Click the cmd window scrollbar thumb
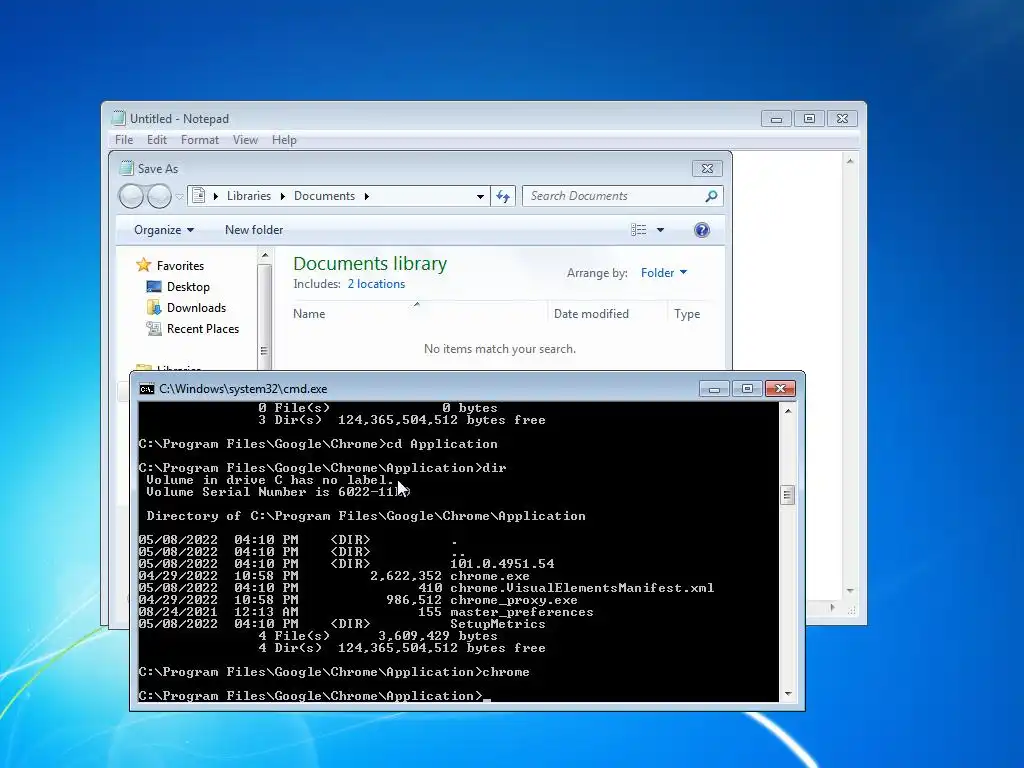Image resolution: width=1024 pixels, height=768 pixels. pyautogui.click(x=788, y=496)
